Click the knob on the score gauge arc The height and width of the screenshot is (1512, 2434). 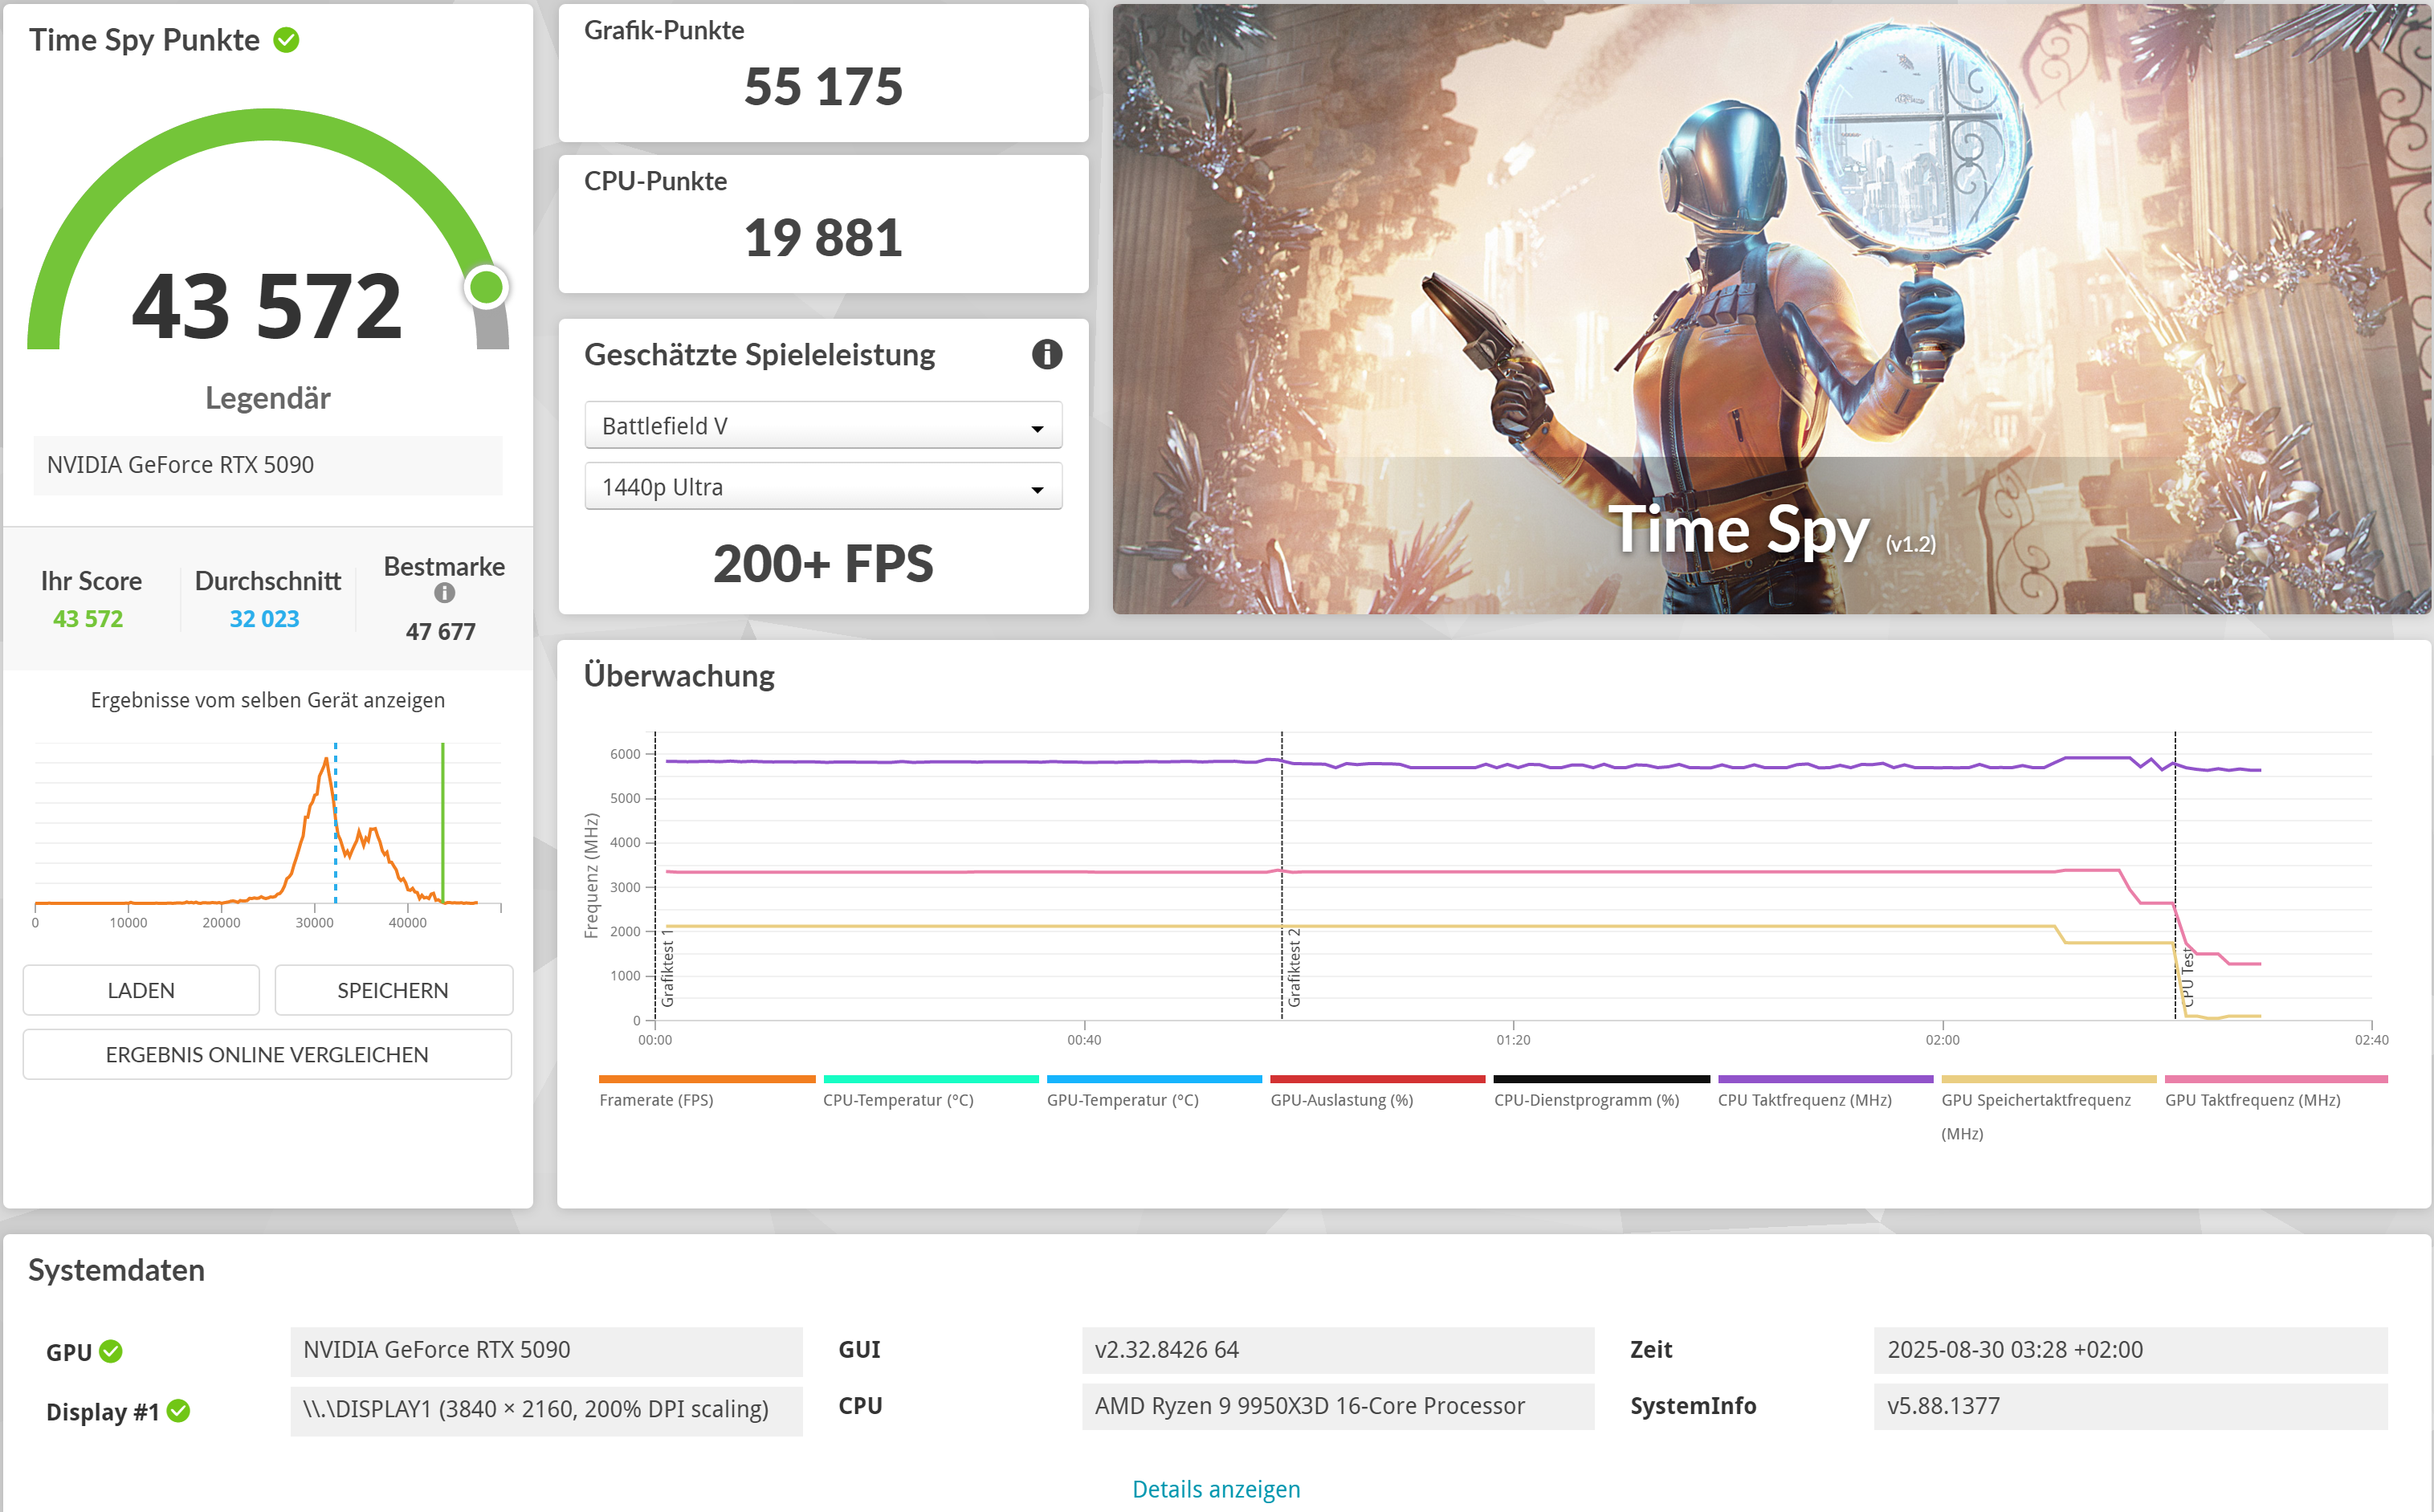pyautogui.click(x=484, y=287)
